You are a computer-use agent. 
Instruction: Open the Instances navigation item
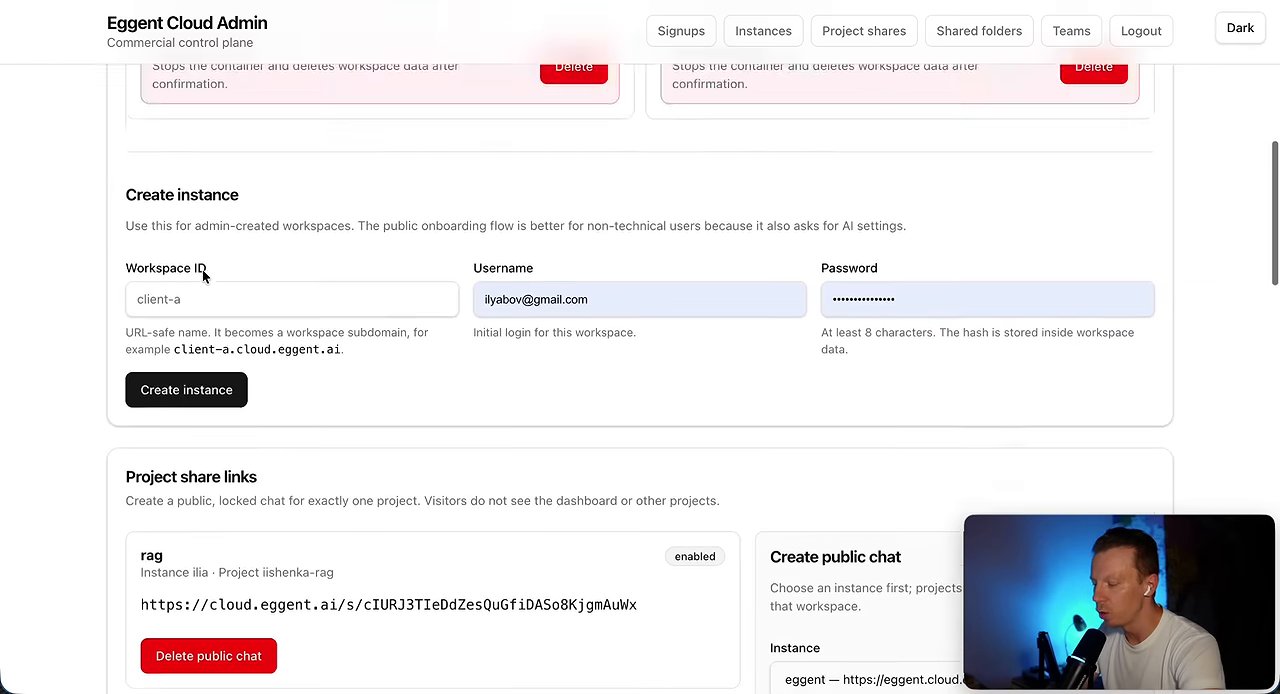pyautogui.click(x=763, y=31)
